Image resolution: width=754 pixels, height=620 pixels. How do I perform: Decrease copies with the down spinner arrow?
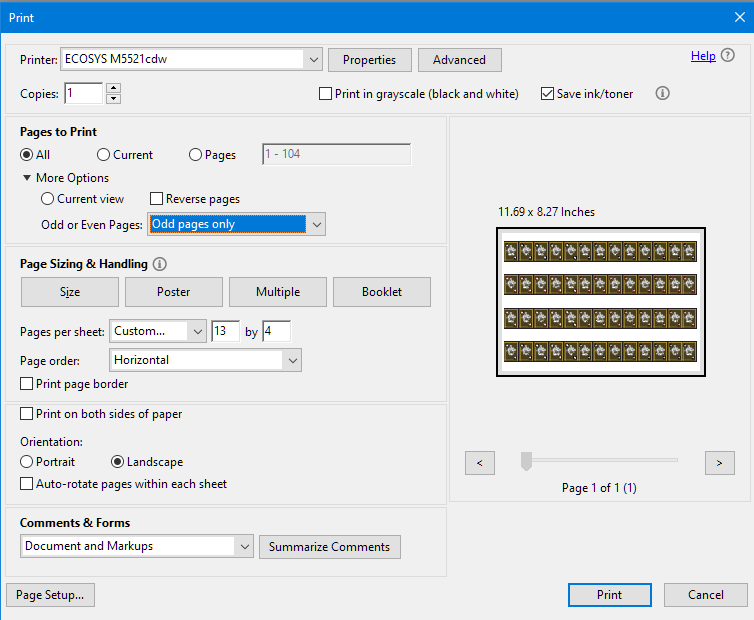coord(113,99)
